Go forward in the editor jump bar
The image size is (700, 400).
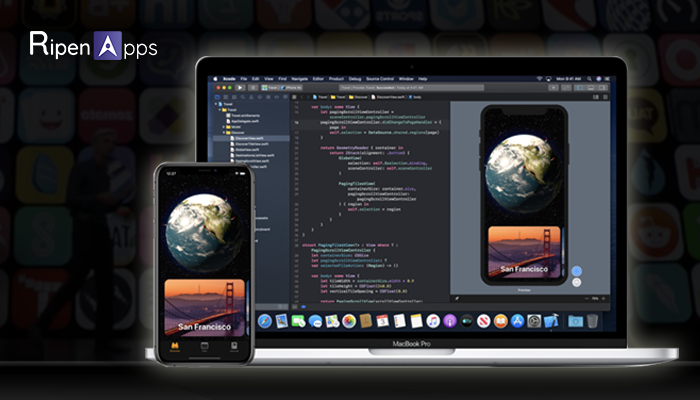pyautogui.click(x=308, y=97)
